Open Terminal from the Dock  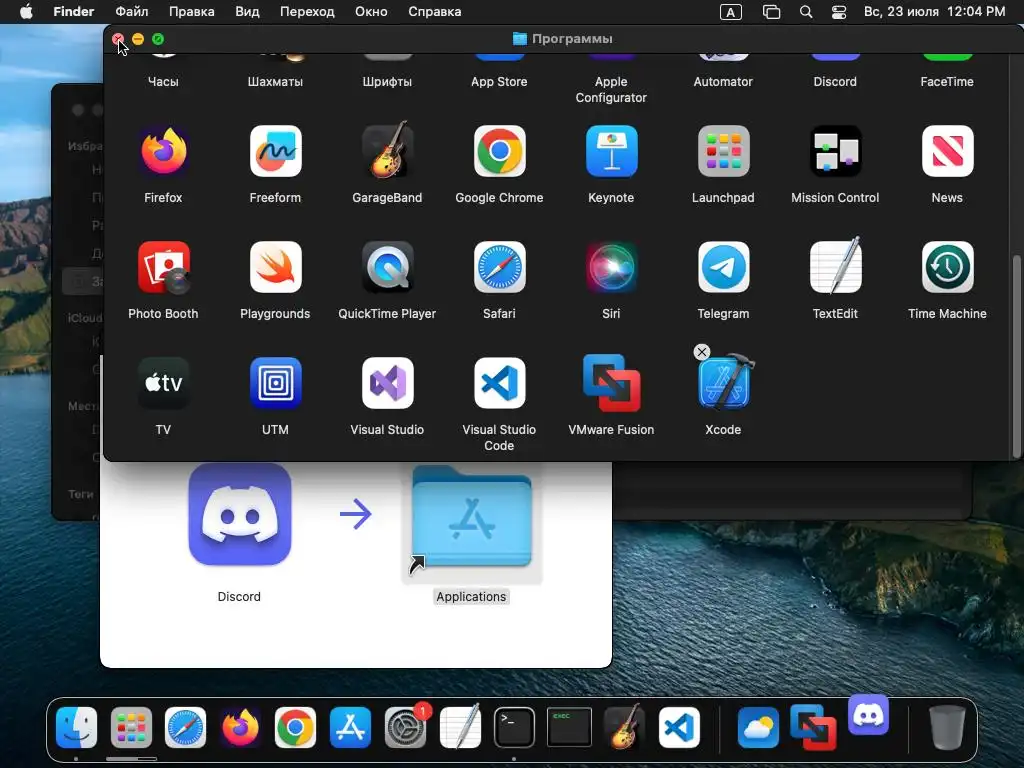coord(515,728)
